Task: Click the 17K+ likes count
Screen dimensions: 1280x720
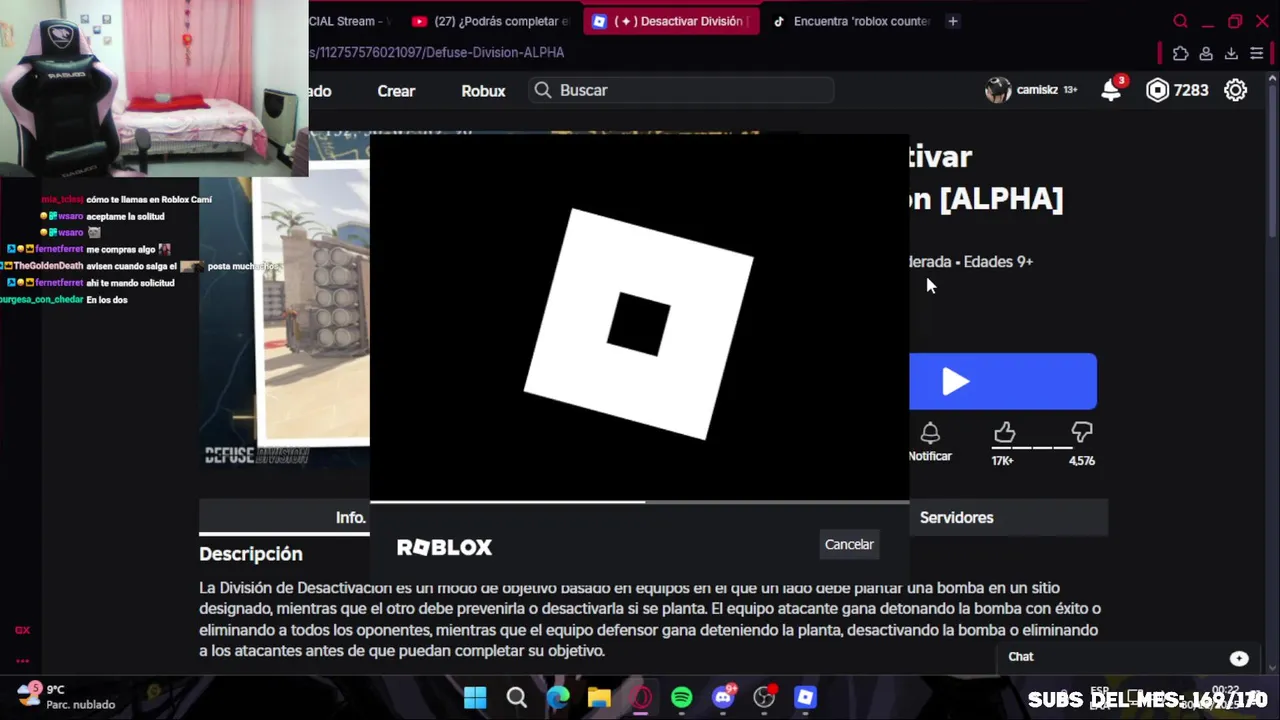Action: pos(1003,461)
